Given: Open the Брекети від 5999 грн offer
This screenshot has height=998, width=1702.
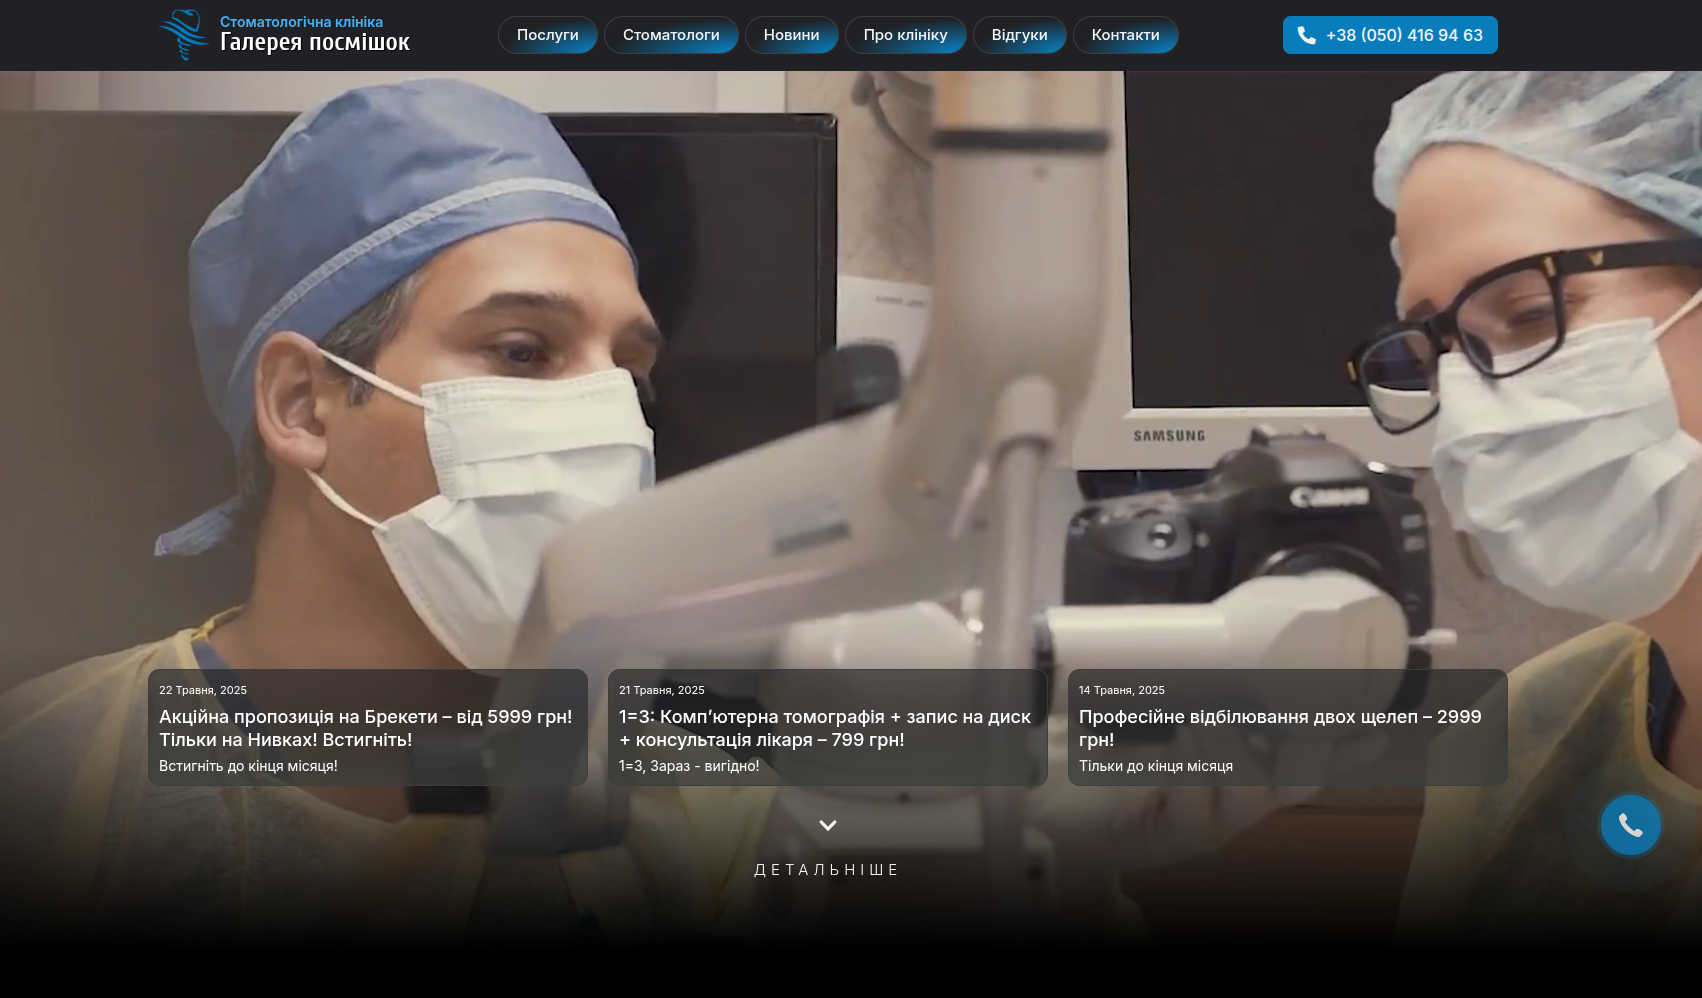Looking at the screenshot, I should coord(366,728).
